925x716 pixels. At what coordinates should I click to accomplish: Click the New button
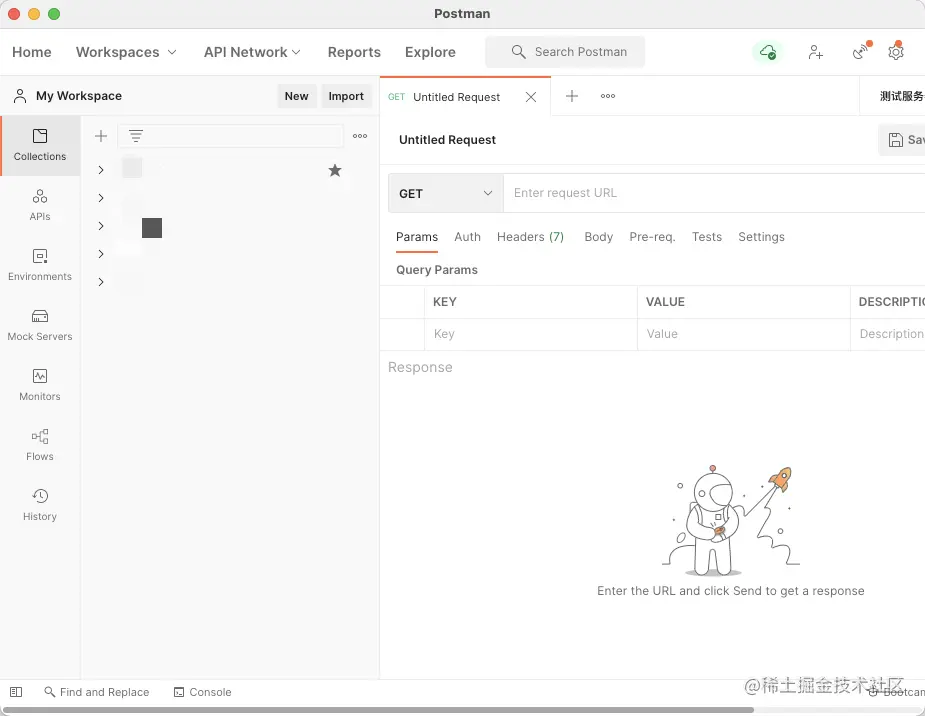coord(296,96)
